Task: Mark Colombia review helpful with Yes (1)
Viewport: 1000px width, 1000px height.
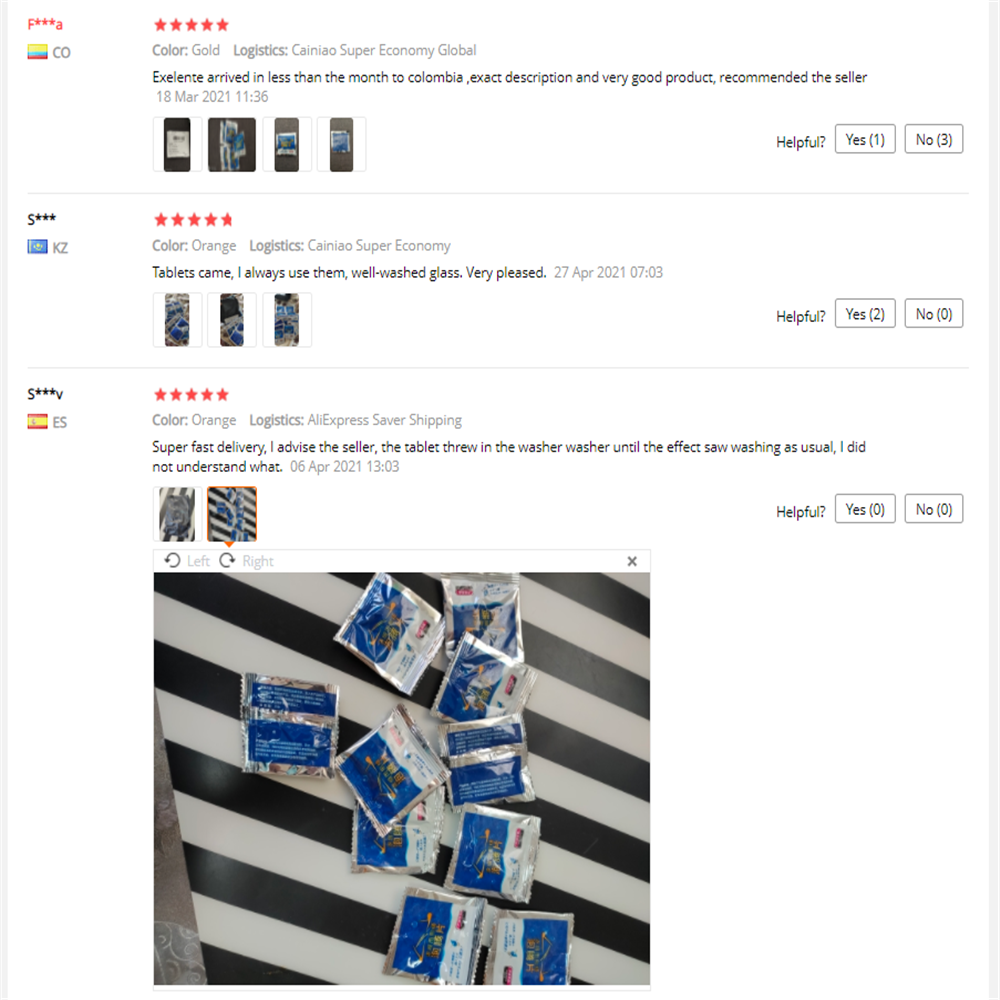Action: tap(865, 140)
